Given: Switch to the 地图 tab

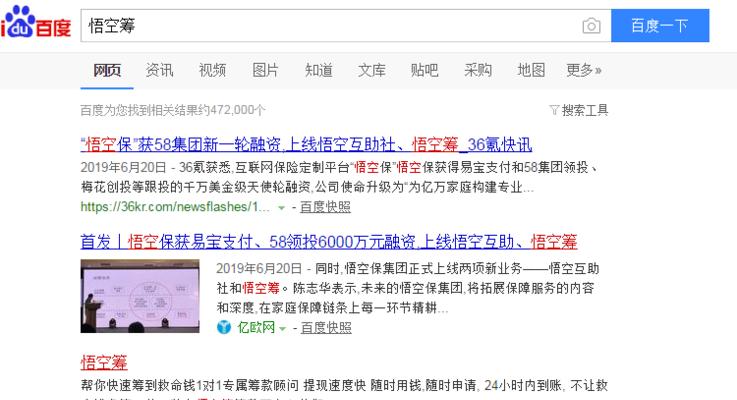Looking at the screenshot, I should 531,71.
